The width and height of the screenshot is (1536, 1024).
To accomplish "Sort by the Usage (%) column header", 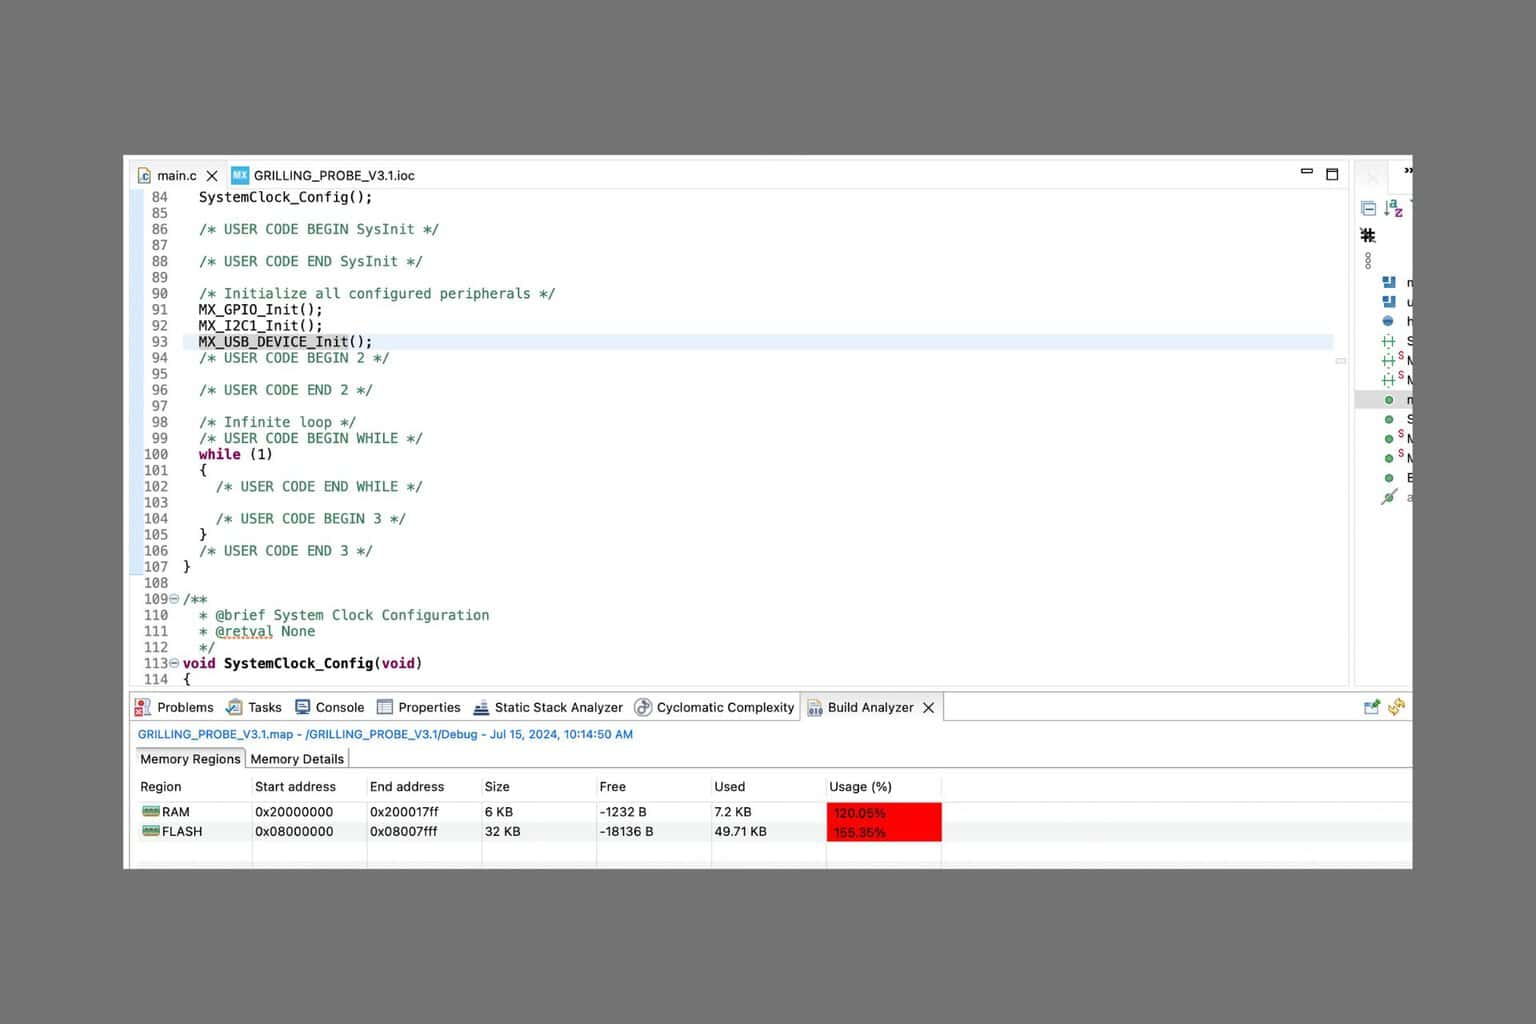I will click(860, 787).
